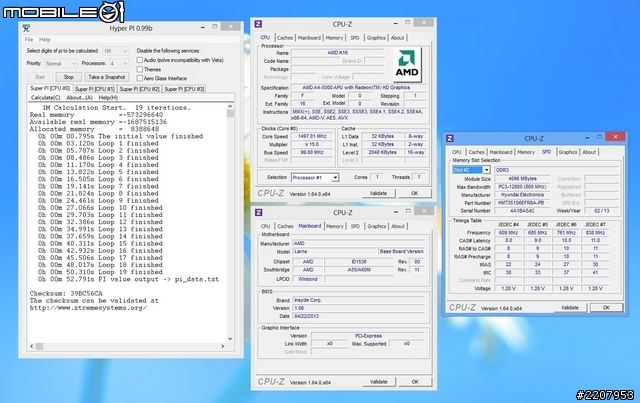
Task: Open Memory tab in top CPU-Z window
Action: [x=334, y=38]
